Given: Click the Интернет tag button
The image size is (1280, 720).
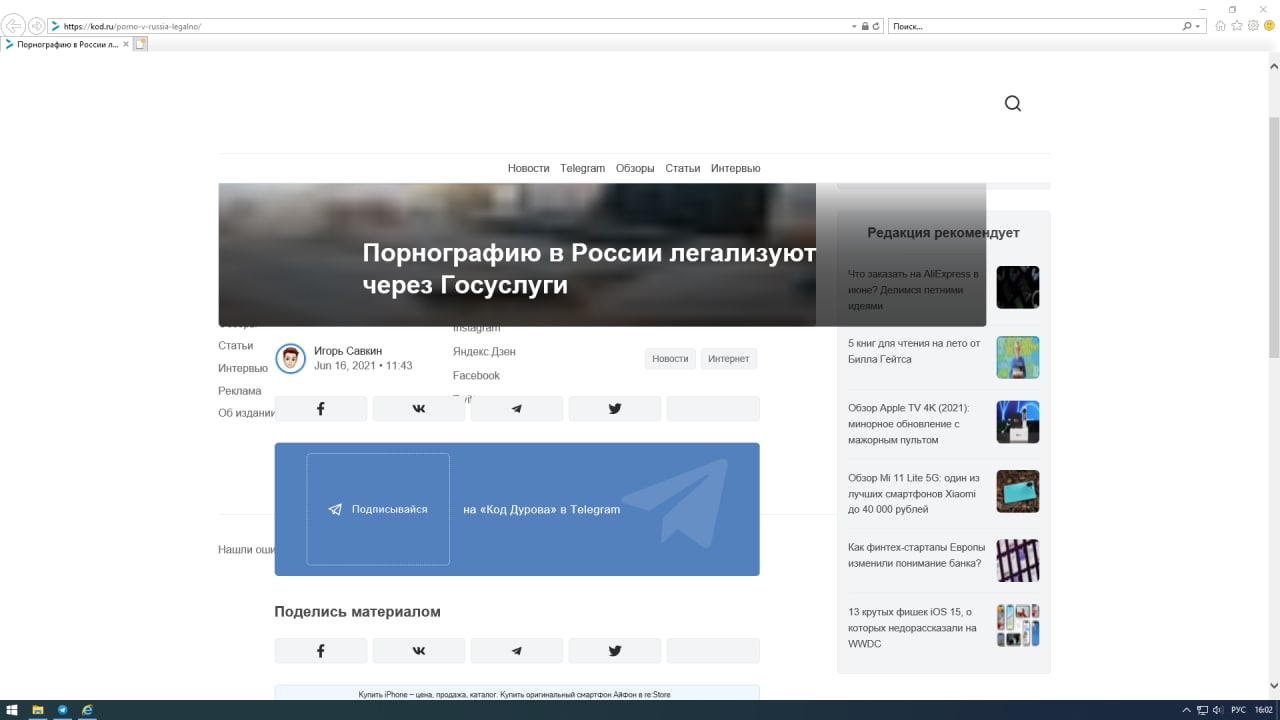Looking at the screenshot, I should (x=728, y=358).
